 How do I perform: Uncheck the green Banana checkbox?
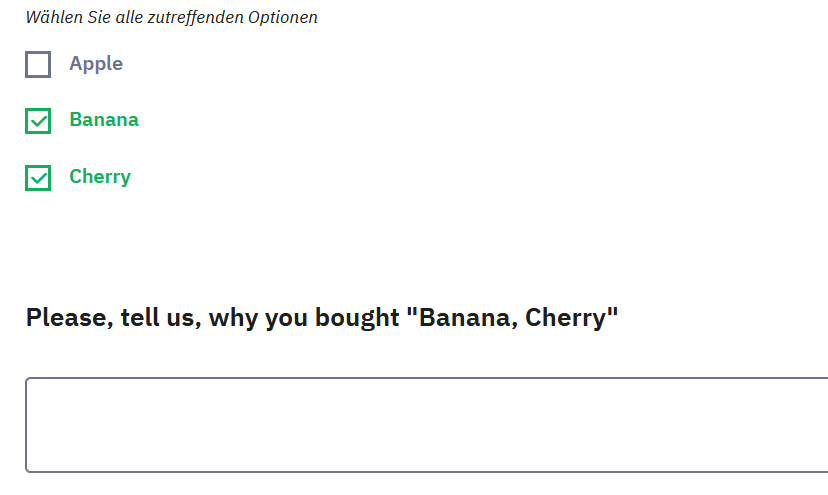point(38,121)
